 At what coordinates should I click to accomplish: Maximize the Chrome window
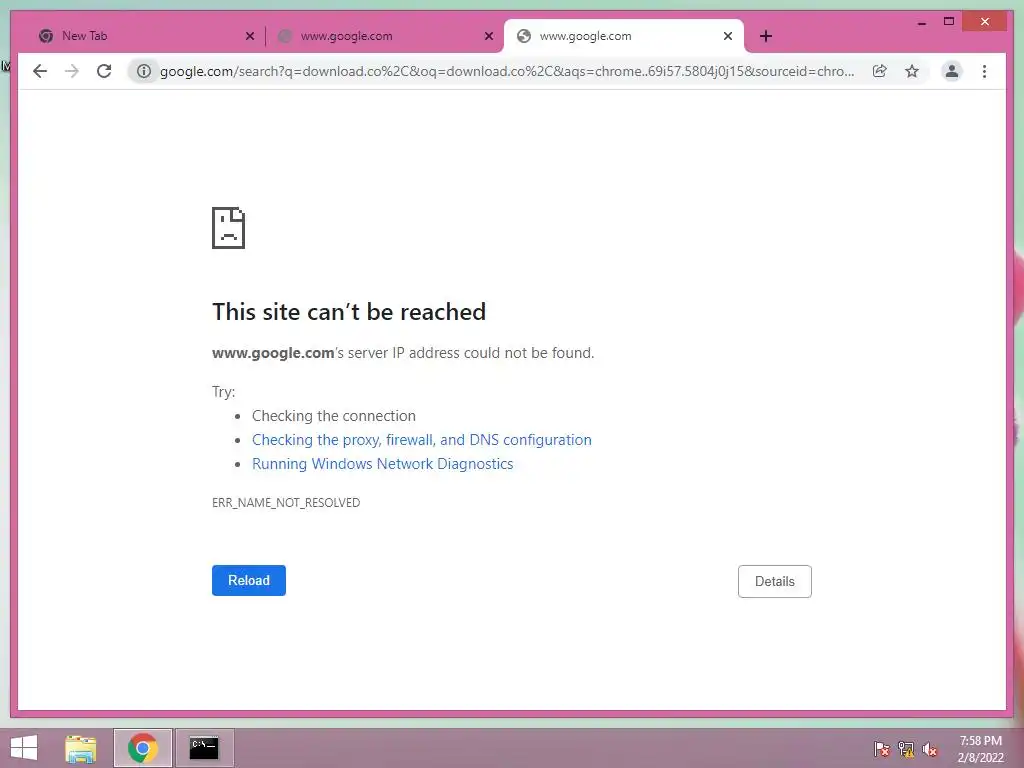[949, 22]
